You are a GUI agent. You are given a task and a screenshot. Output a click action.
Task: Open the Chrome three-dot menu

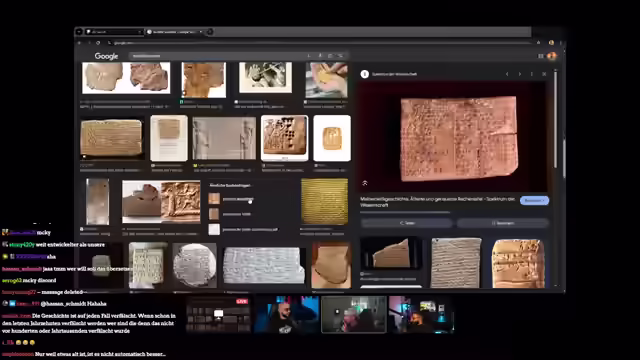(561, 42)
